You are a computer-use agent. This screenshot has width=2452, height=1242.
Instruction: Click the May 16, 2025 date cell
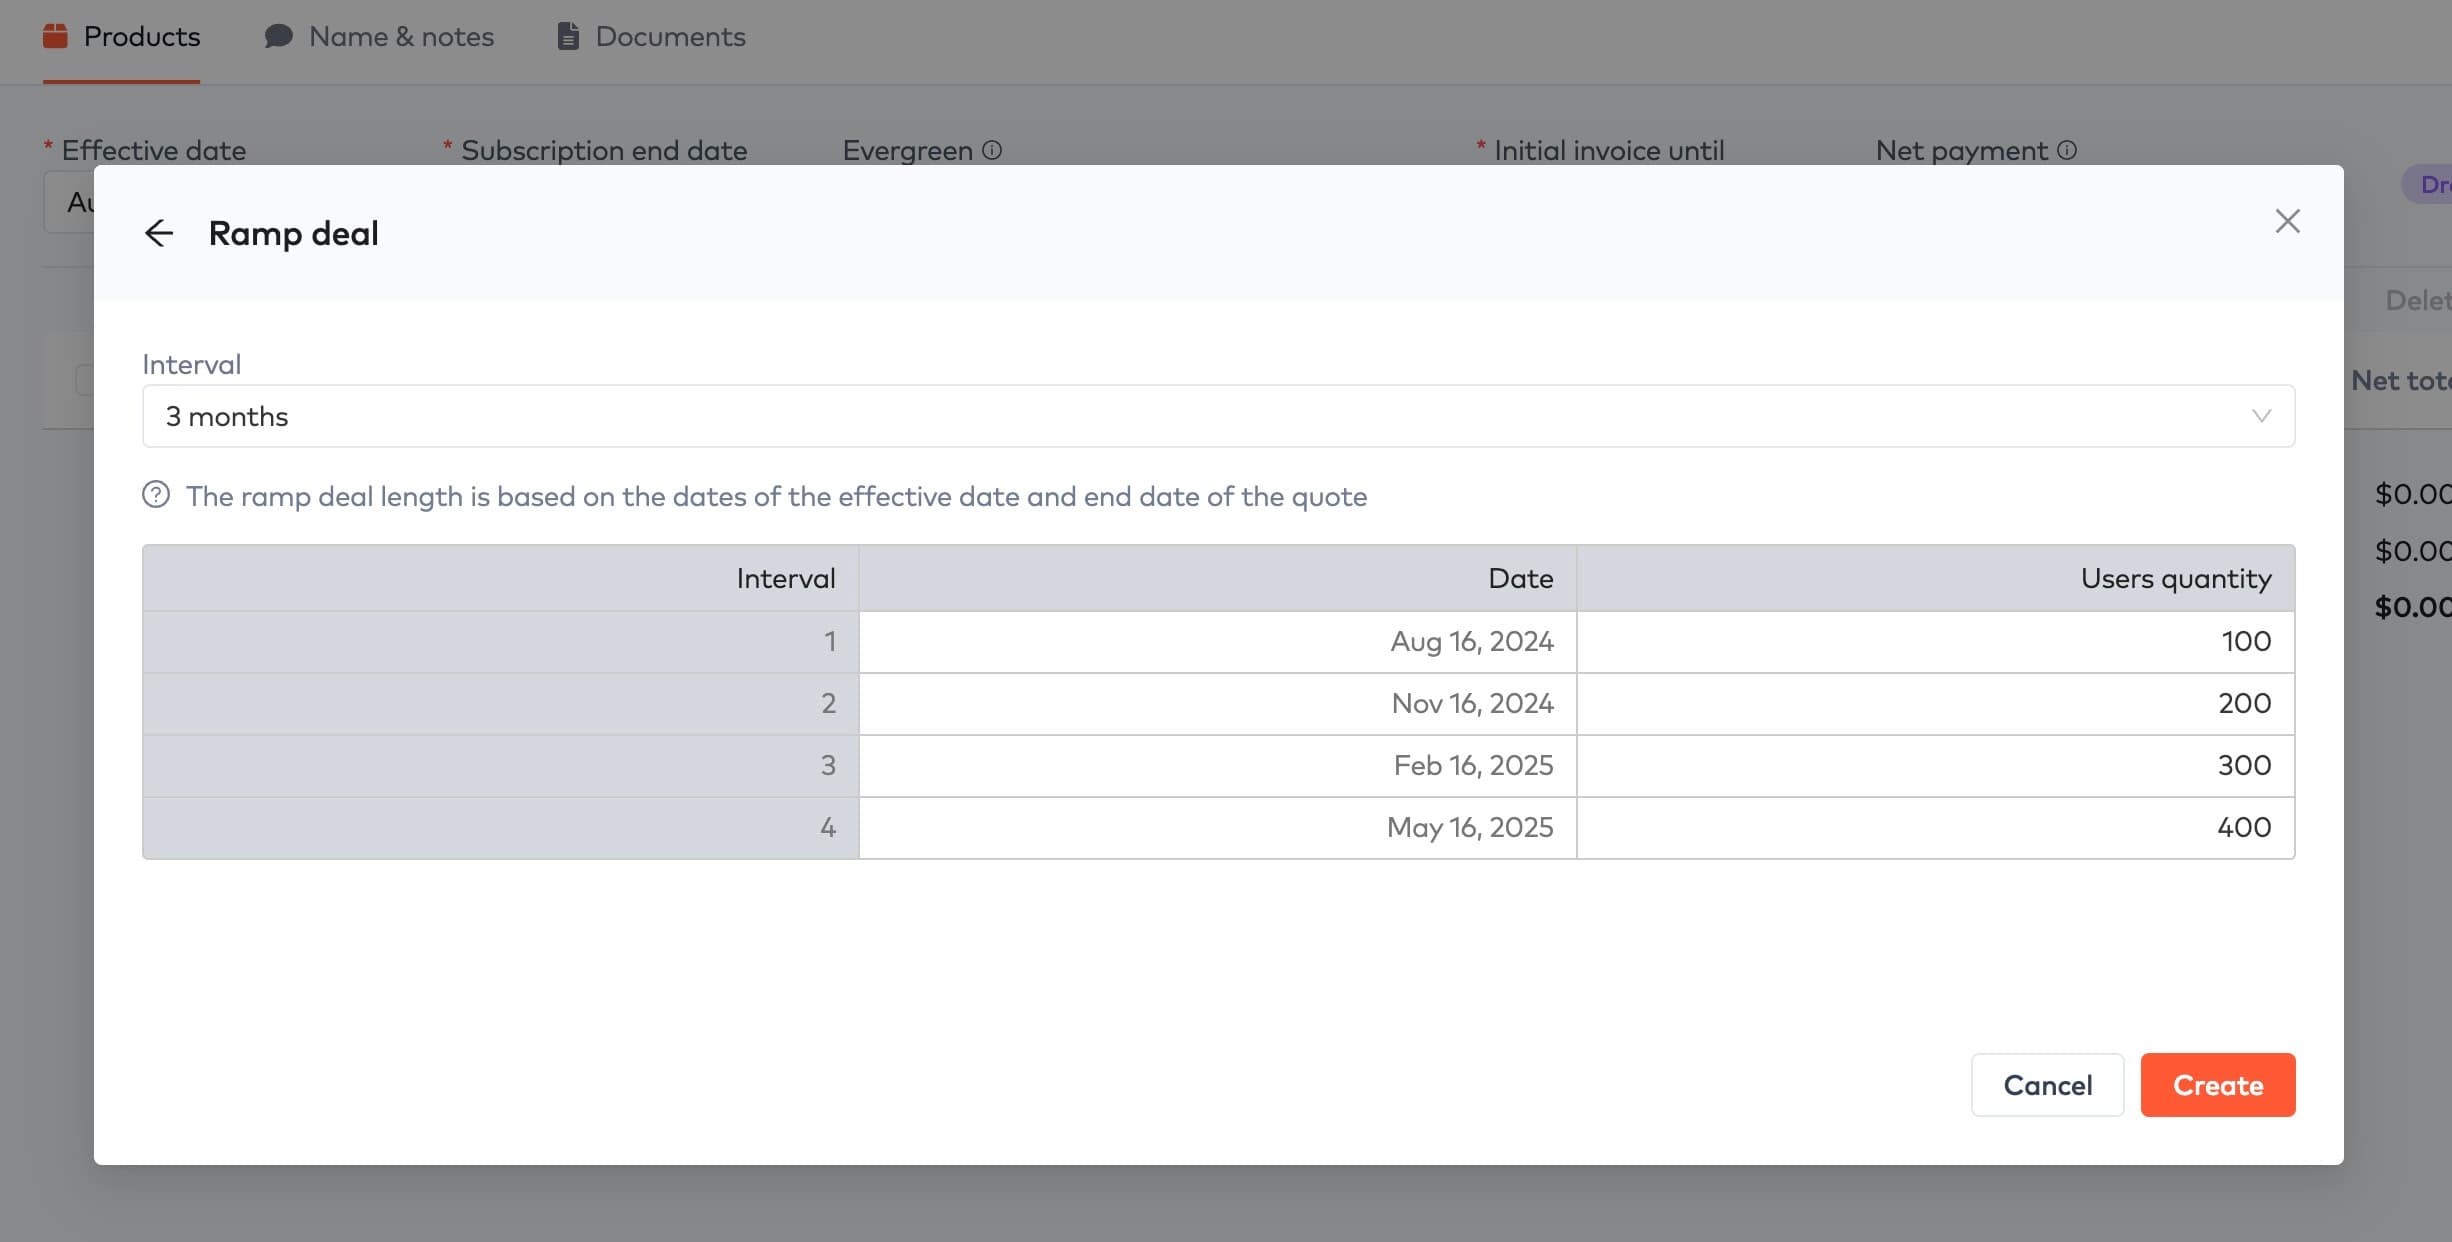[x=1217, y=827]
